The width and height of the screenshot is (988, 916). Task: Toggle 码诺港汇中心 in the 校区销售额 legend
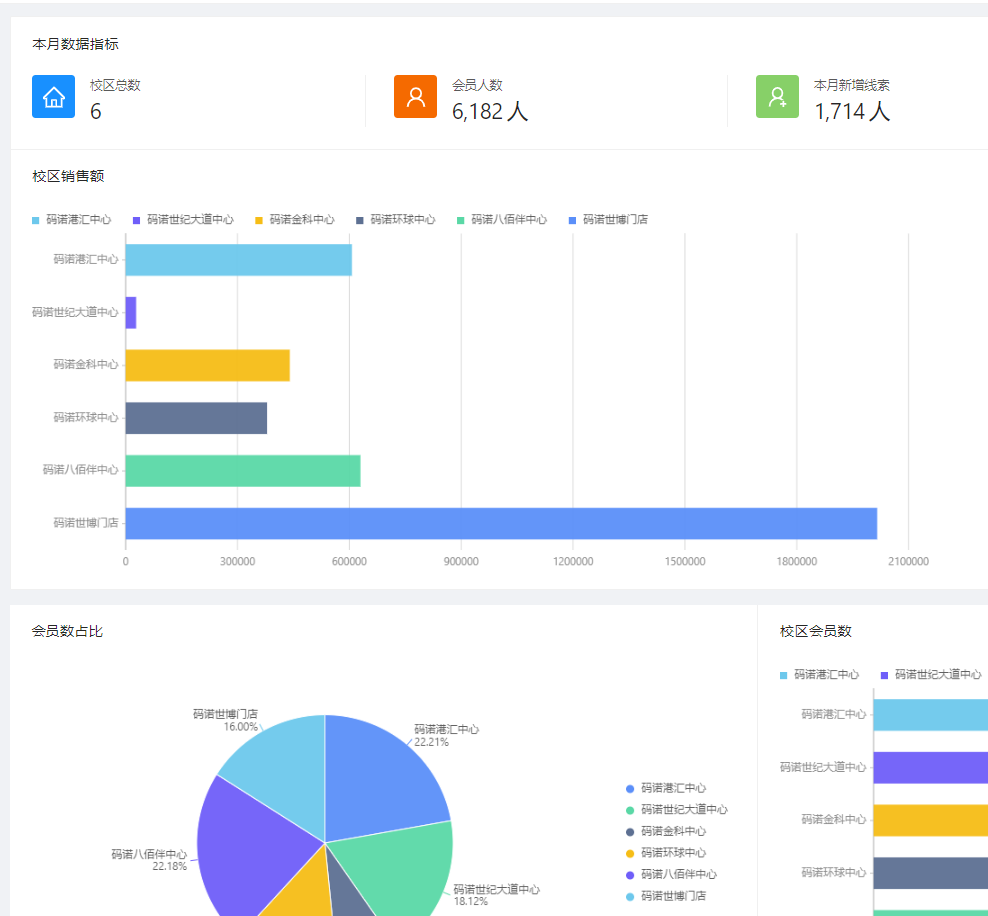(x=72, y=220)
